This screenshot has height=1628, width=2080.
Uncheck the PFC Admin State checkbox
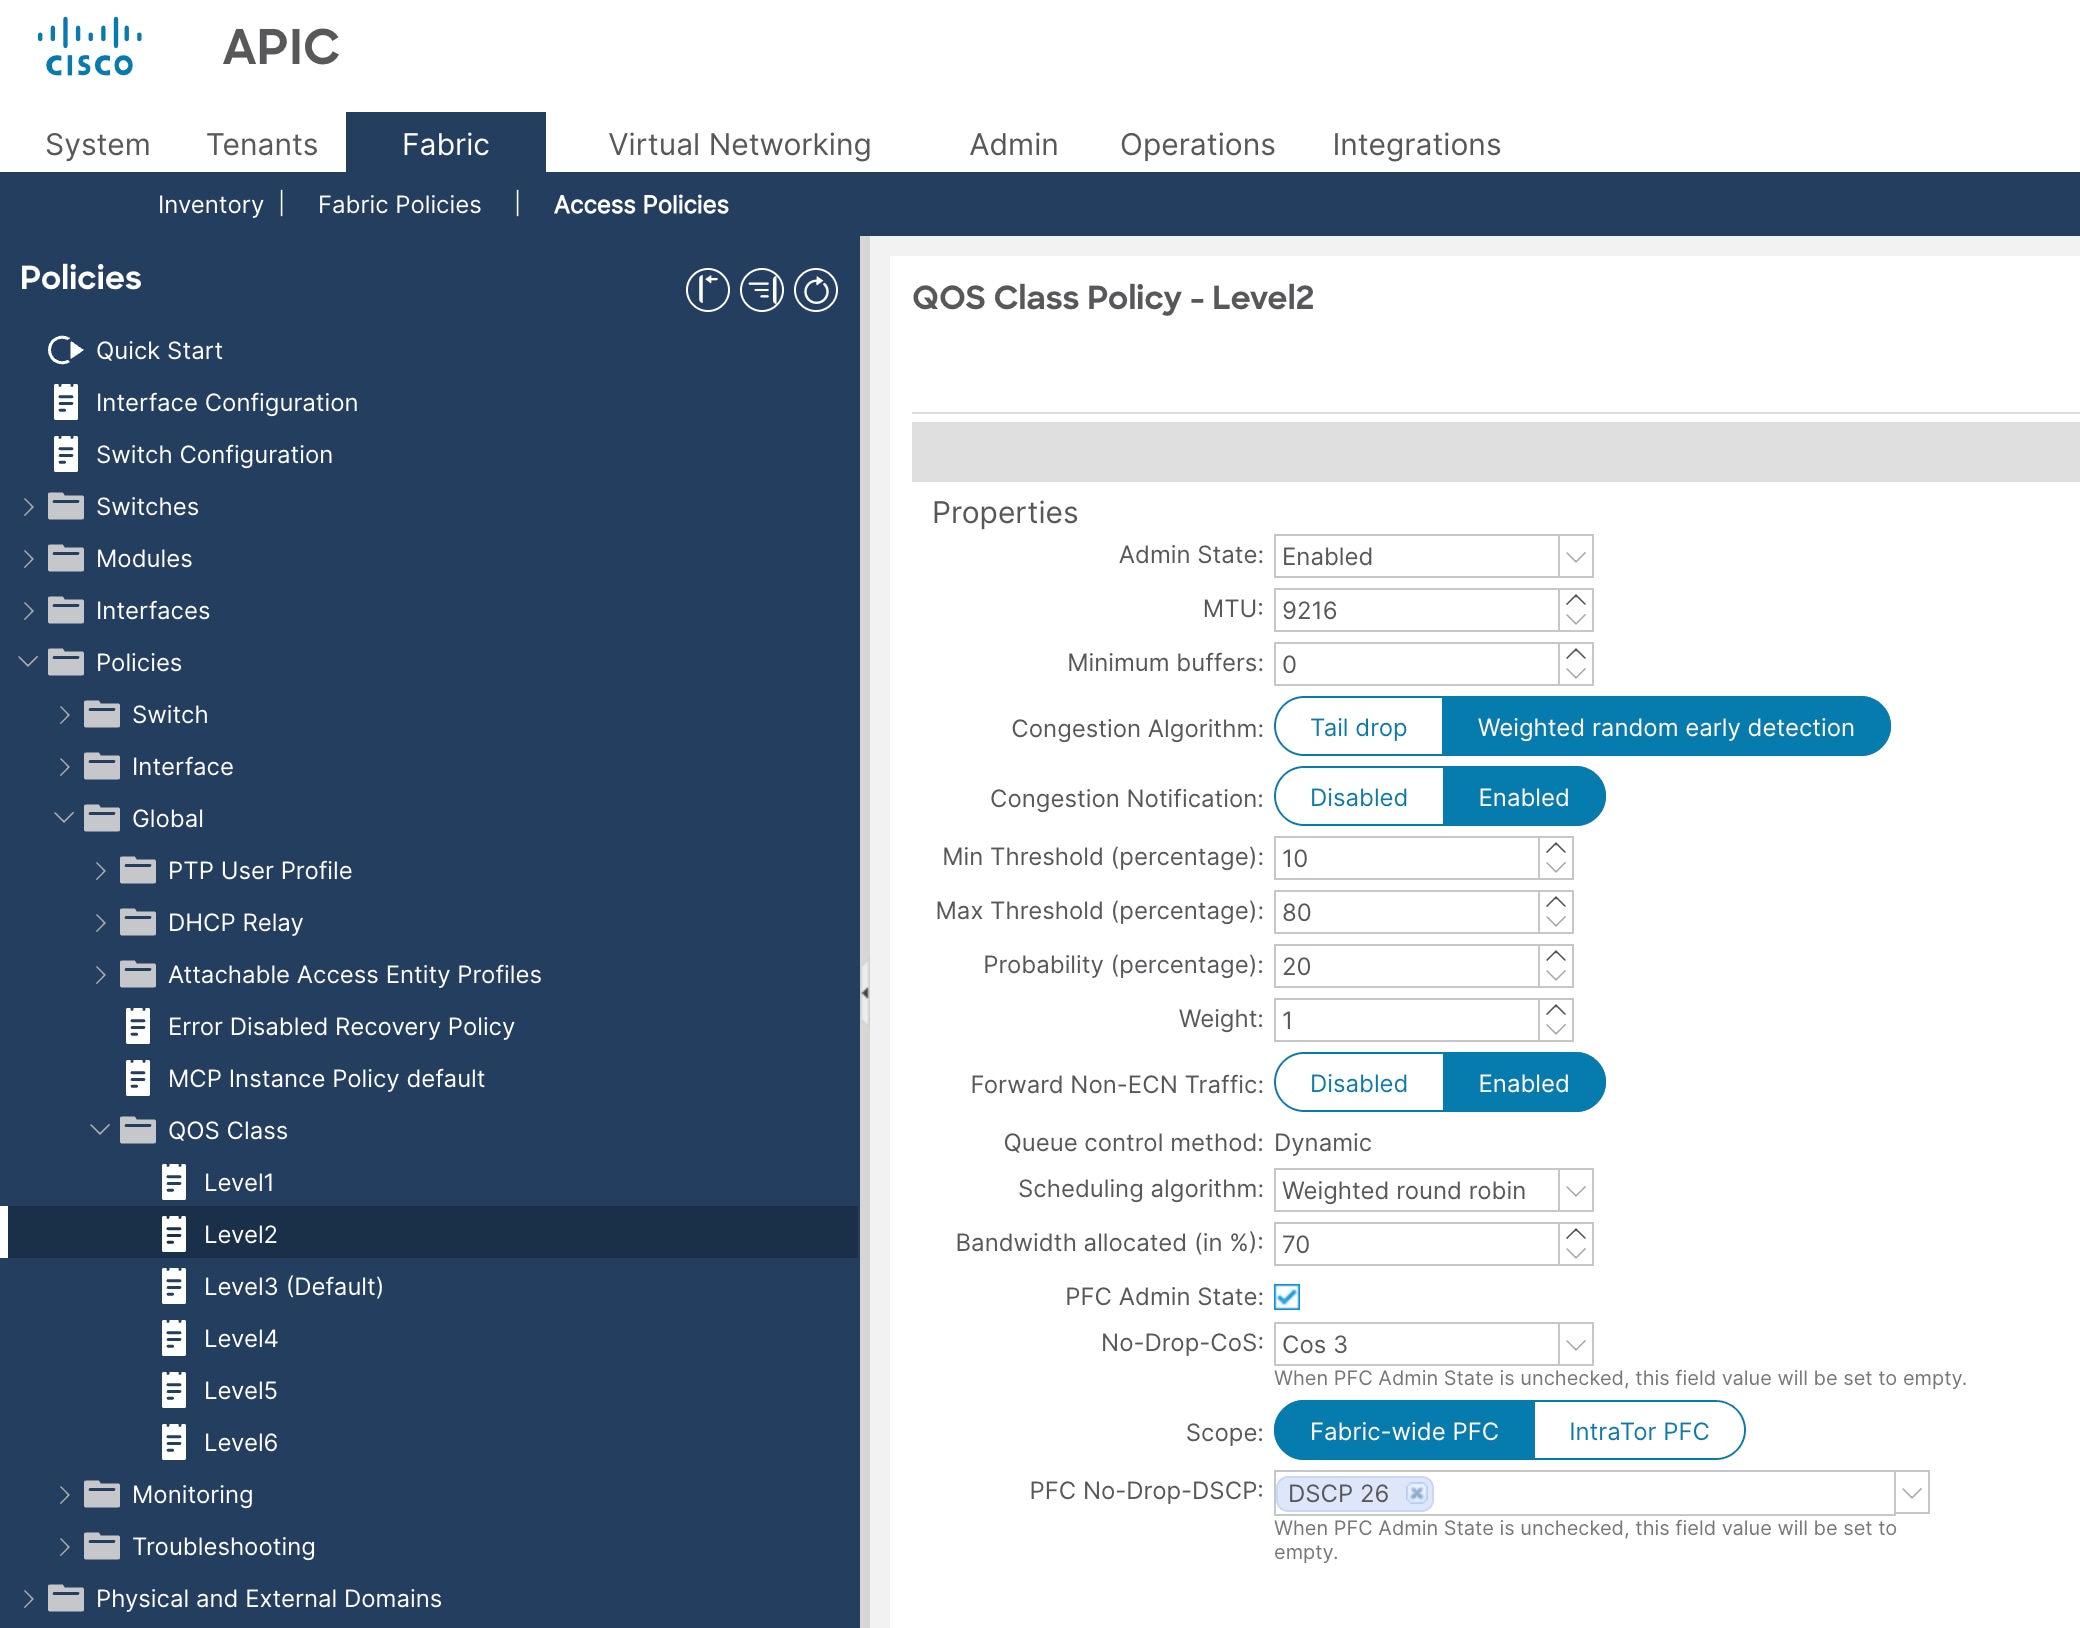[1289, 1297]
